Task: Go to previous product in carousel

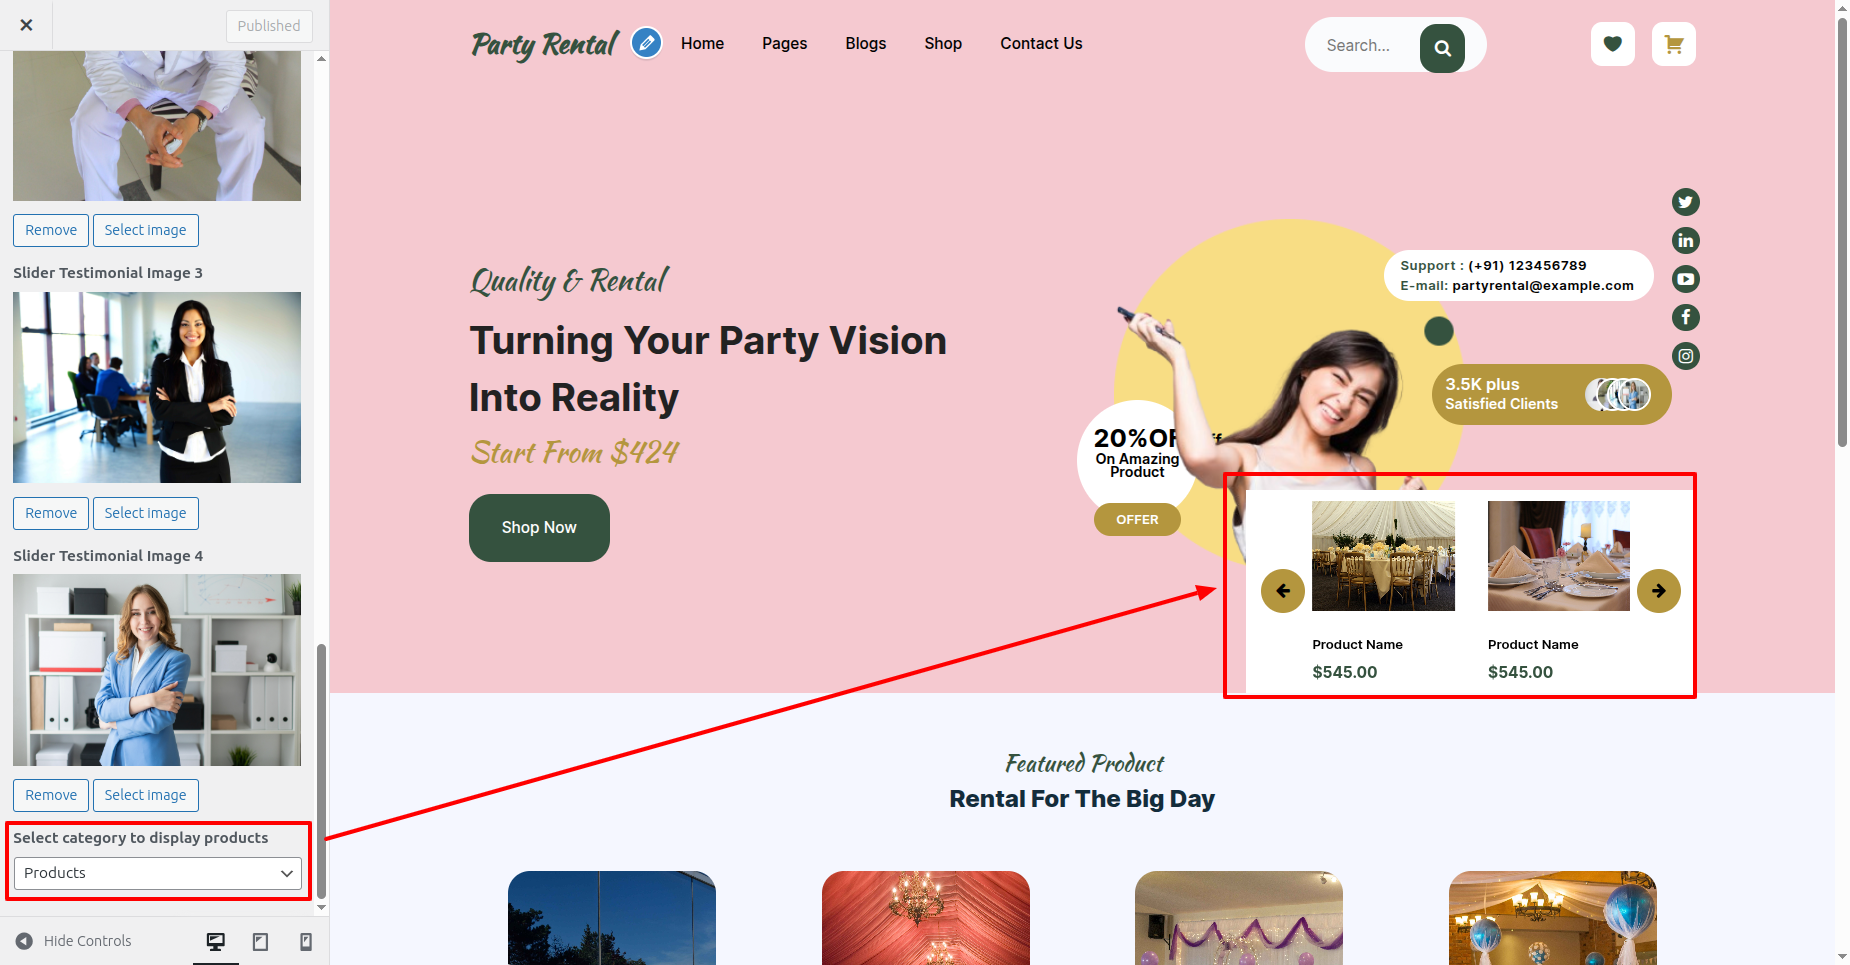Action: (x=1283, y=591)
